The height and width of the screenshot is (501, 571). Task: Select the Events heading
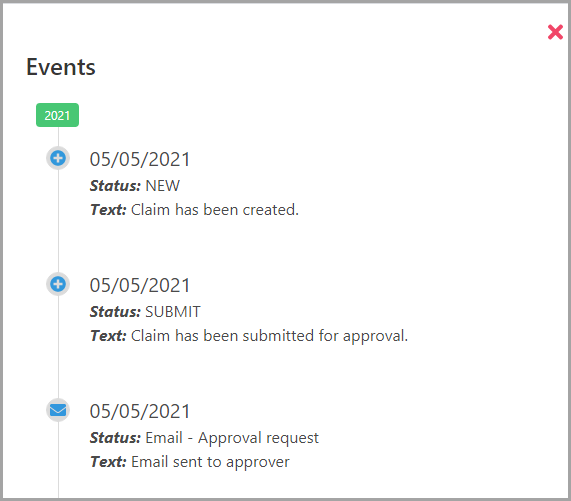click(x=61, y=67)
